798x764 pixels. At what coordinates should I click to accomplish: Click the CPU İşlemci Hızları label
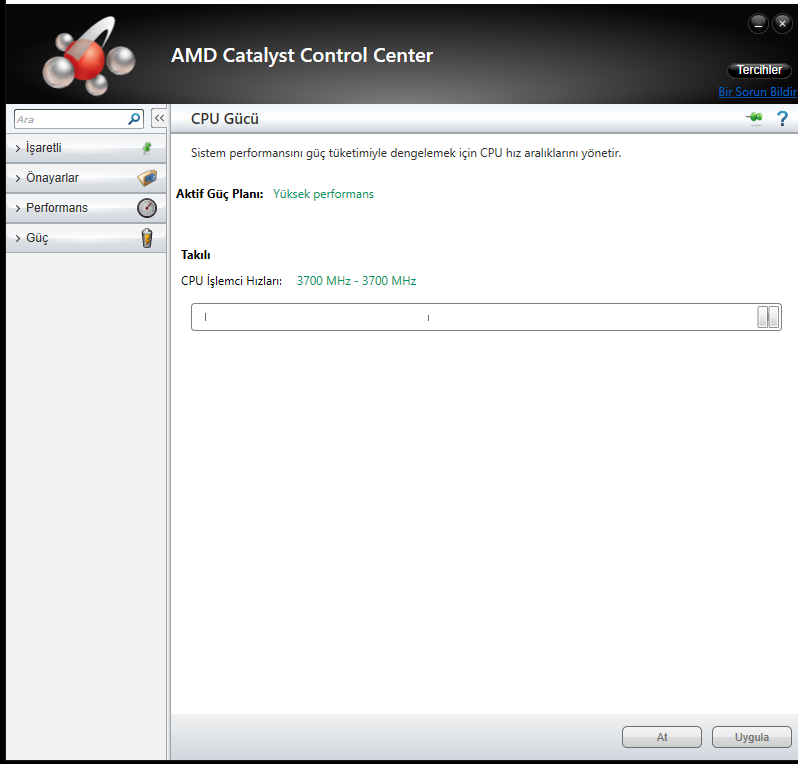tap(231, 281)
